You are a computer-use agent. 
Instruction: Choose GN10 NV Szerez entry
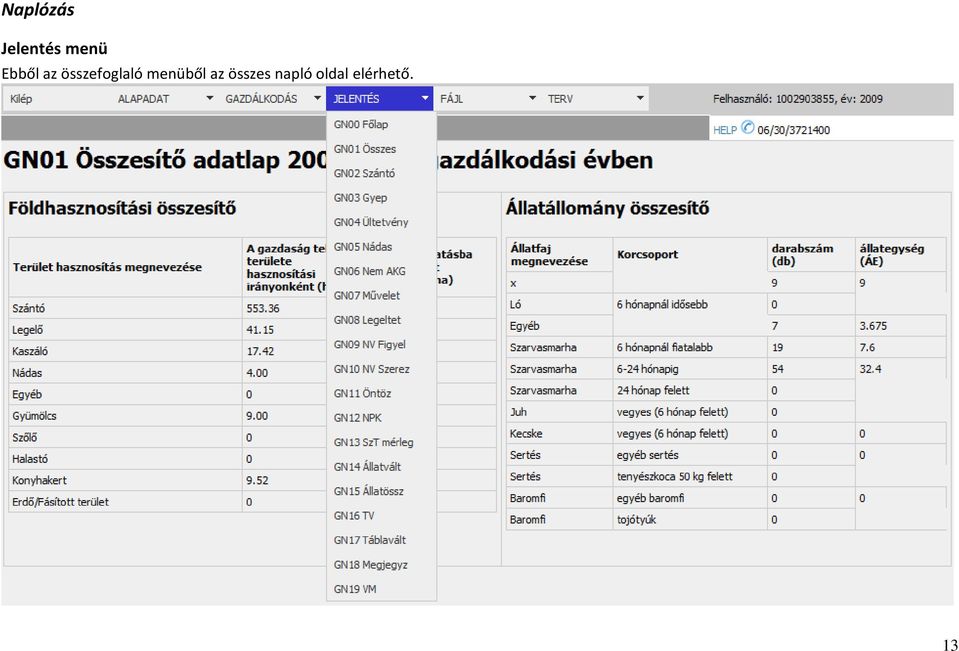tap(372, 369)
